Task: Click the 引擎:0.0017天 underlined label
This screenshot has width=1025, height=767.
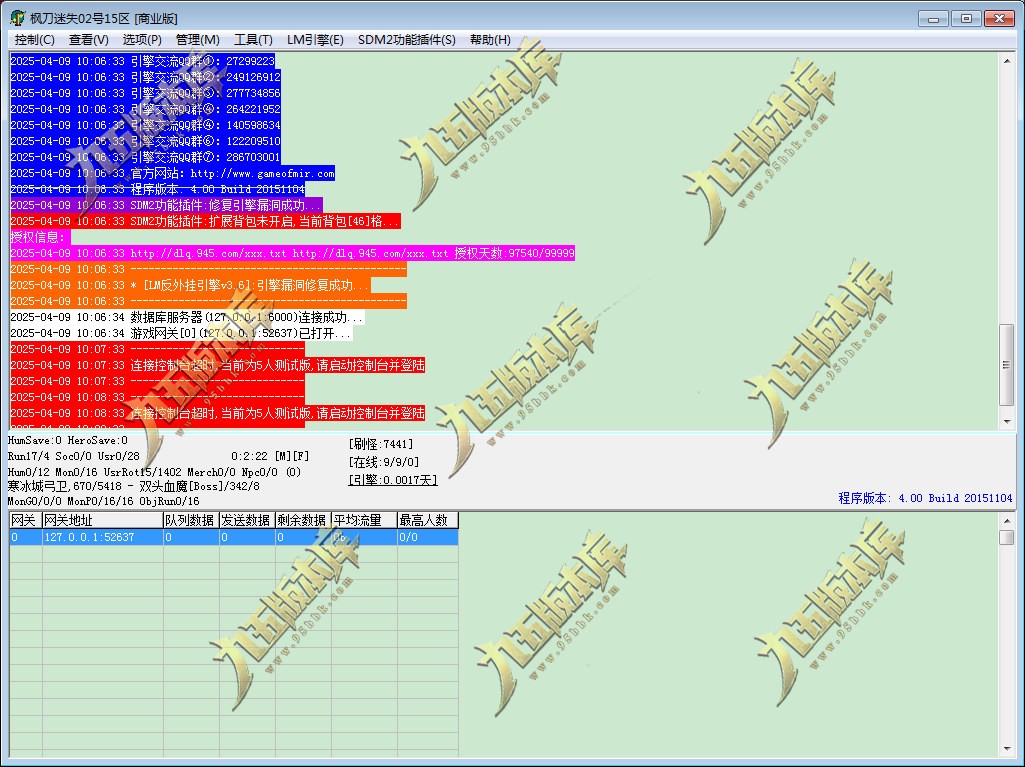Action: point(392,480)
